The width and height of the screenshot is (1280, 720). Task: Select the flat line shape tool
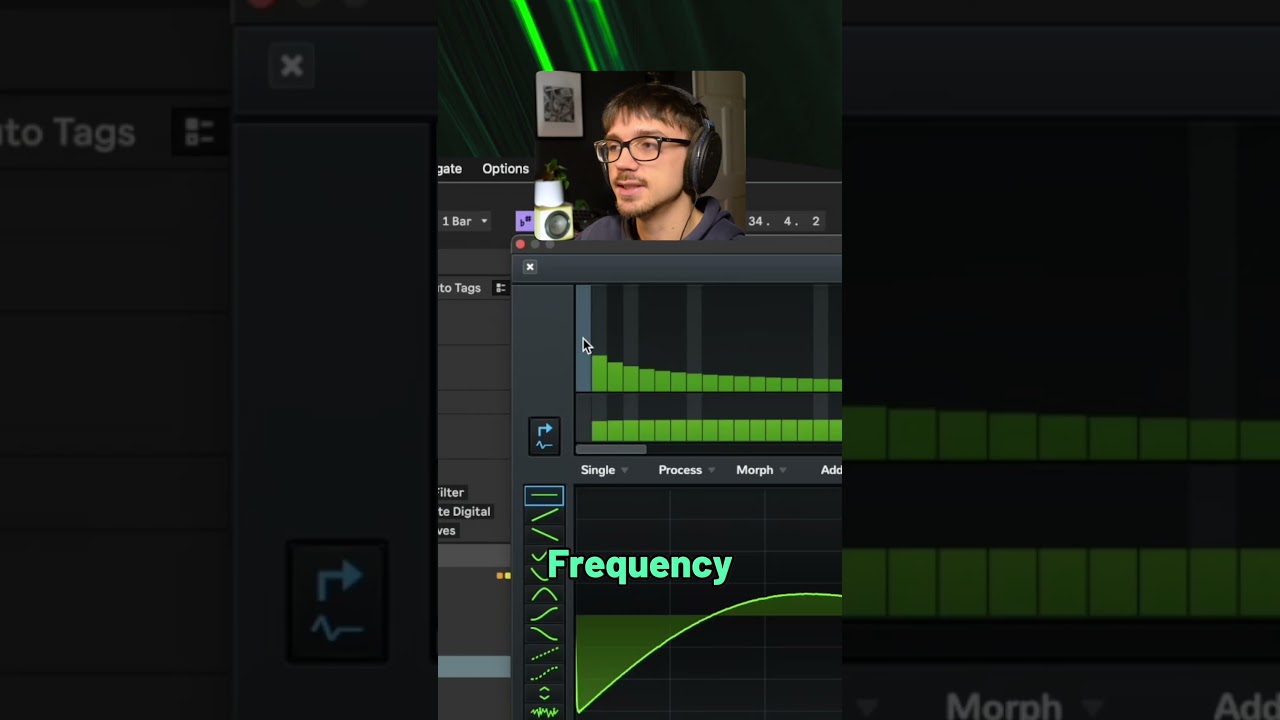[x=544, y=495]
